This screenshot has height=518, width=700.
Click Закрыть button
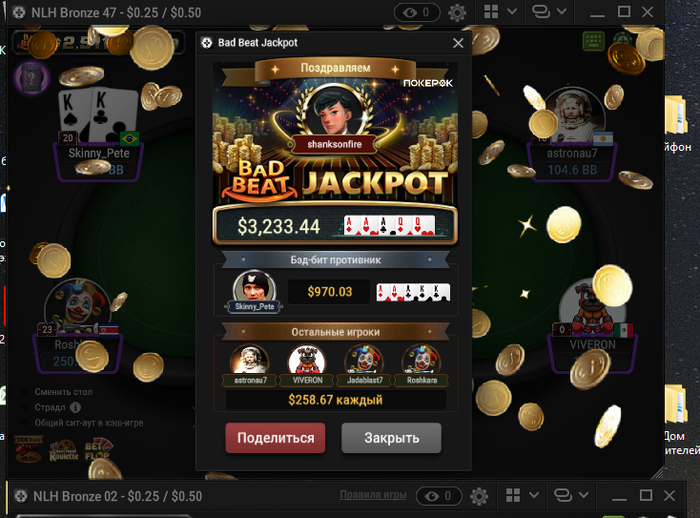pos(392,438)
